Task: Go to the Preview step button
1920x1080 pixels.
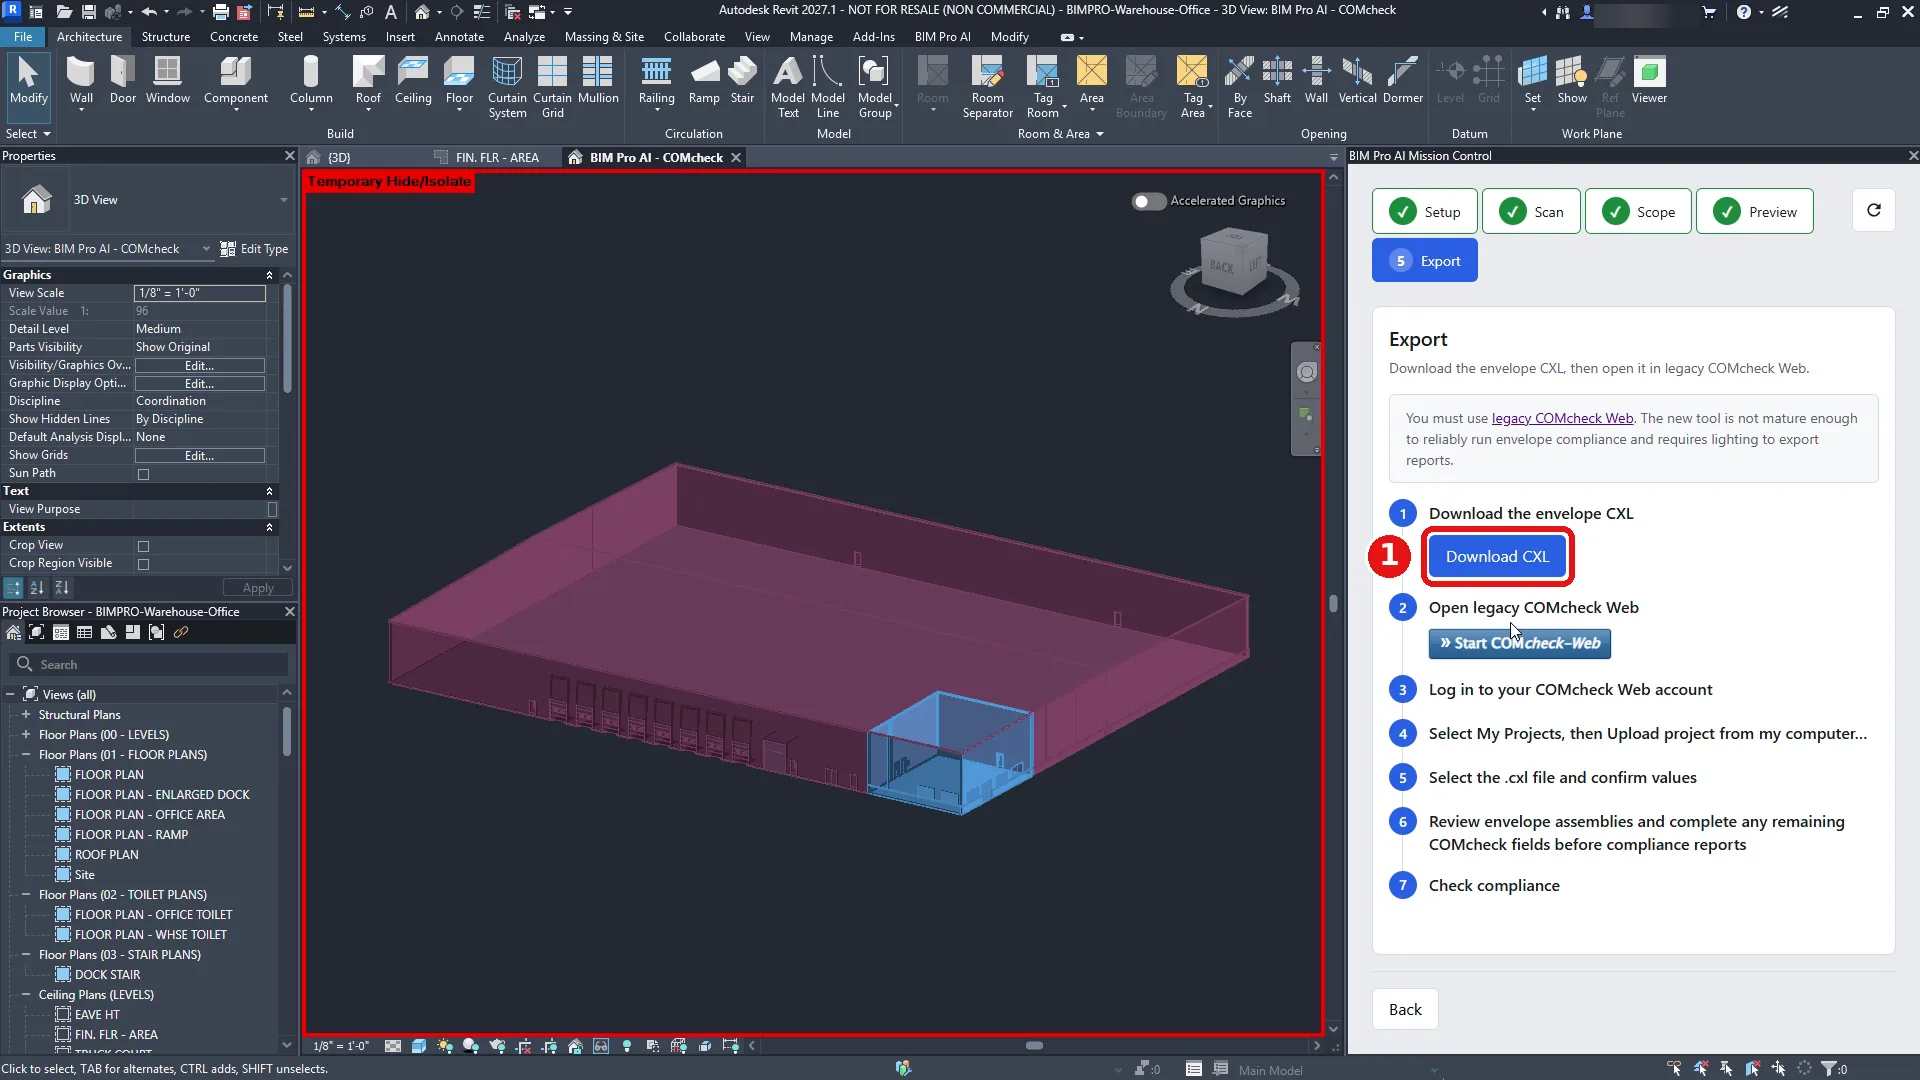Action: 1755,212
